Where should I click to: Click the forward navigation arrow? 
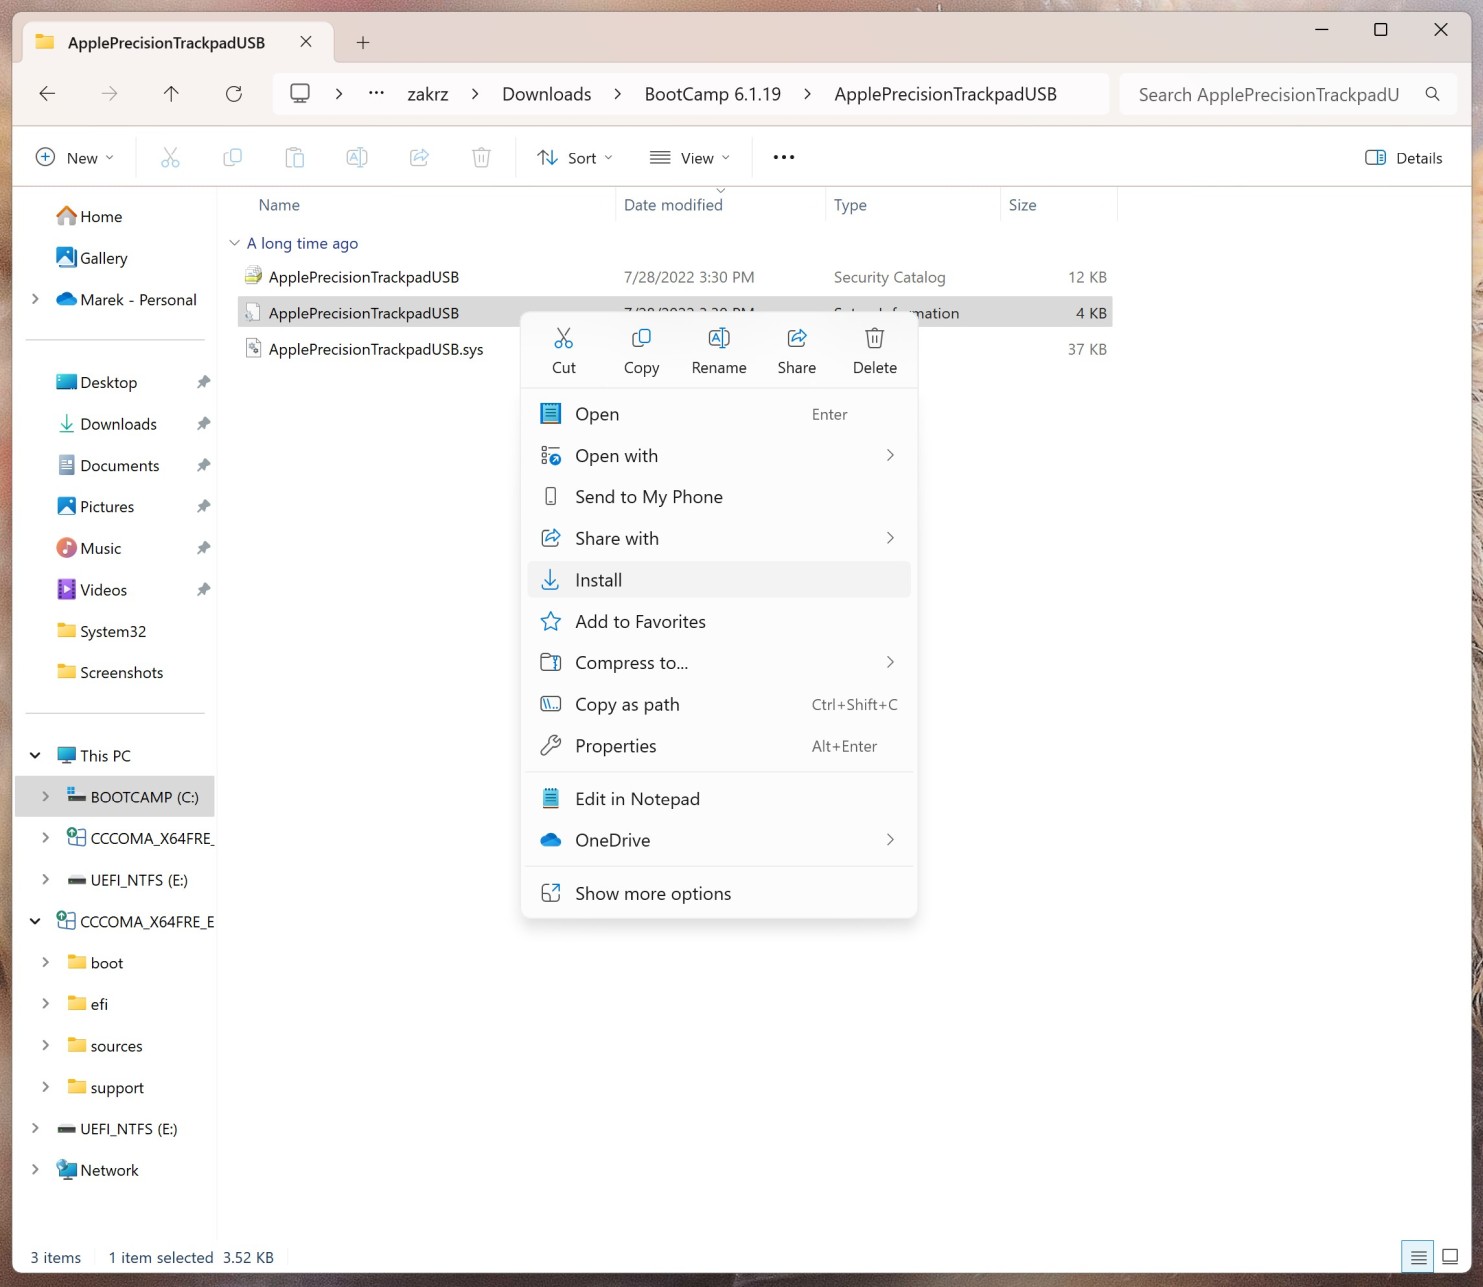coord(109,94)
